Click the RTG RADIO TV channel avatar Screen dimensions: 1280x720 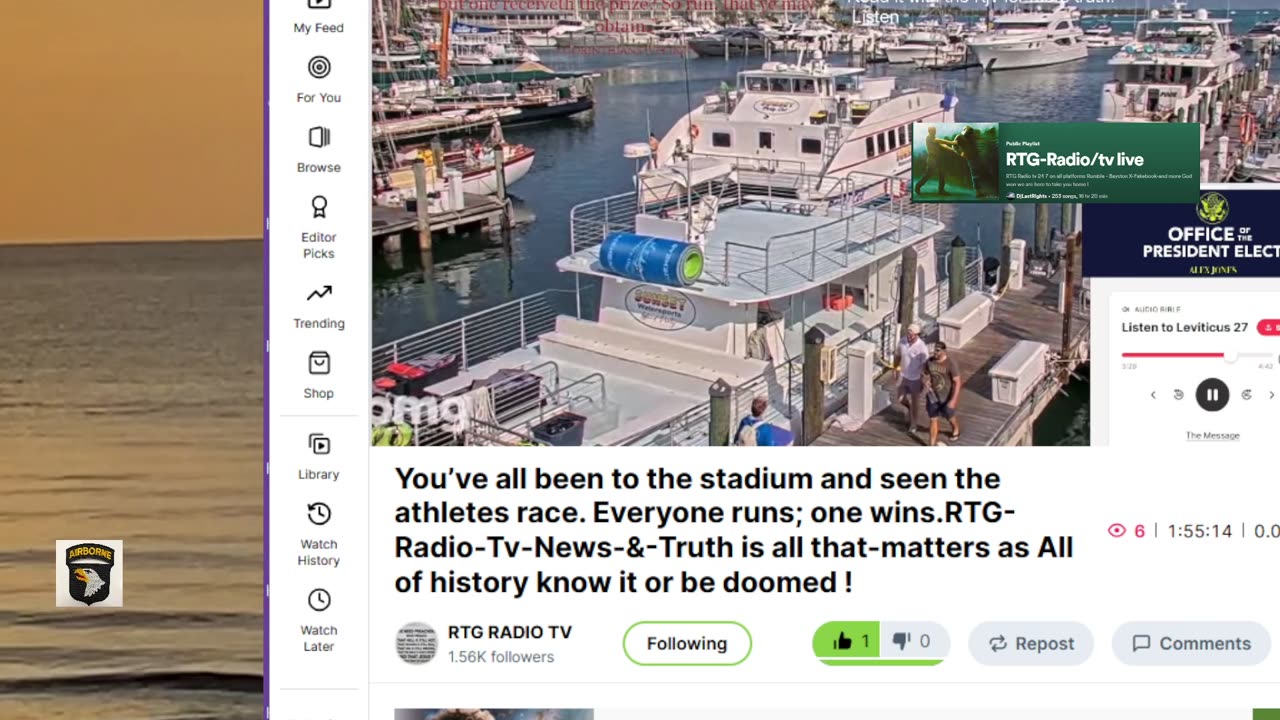(x=416, y=643)
